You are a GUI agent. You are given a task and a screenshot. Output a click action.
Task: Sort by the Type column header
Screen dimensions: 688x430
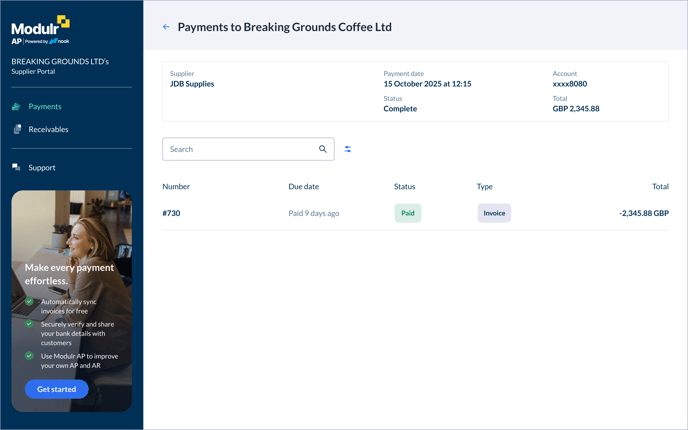pyautogui.click(x=485, y=186)
